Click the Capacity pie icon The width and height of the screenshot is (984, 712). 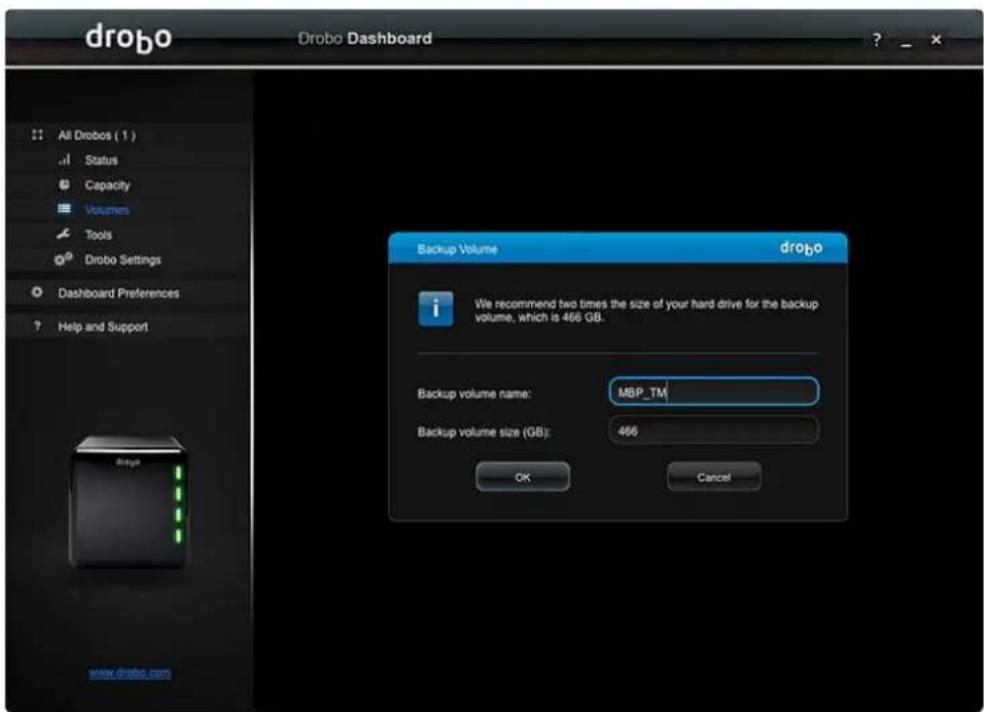[64, 184]
